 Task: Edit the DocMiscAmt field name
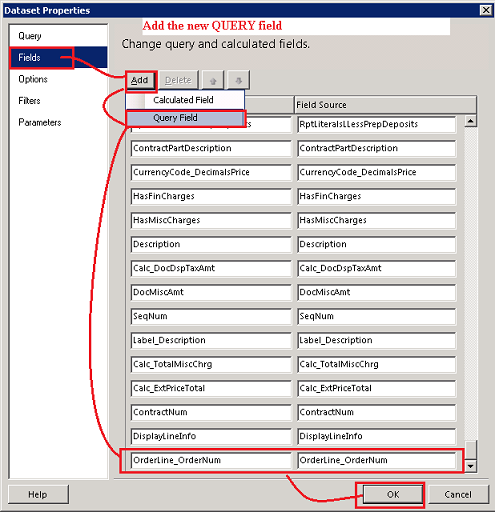coord(211,292)
